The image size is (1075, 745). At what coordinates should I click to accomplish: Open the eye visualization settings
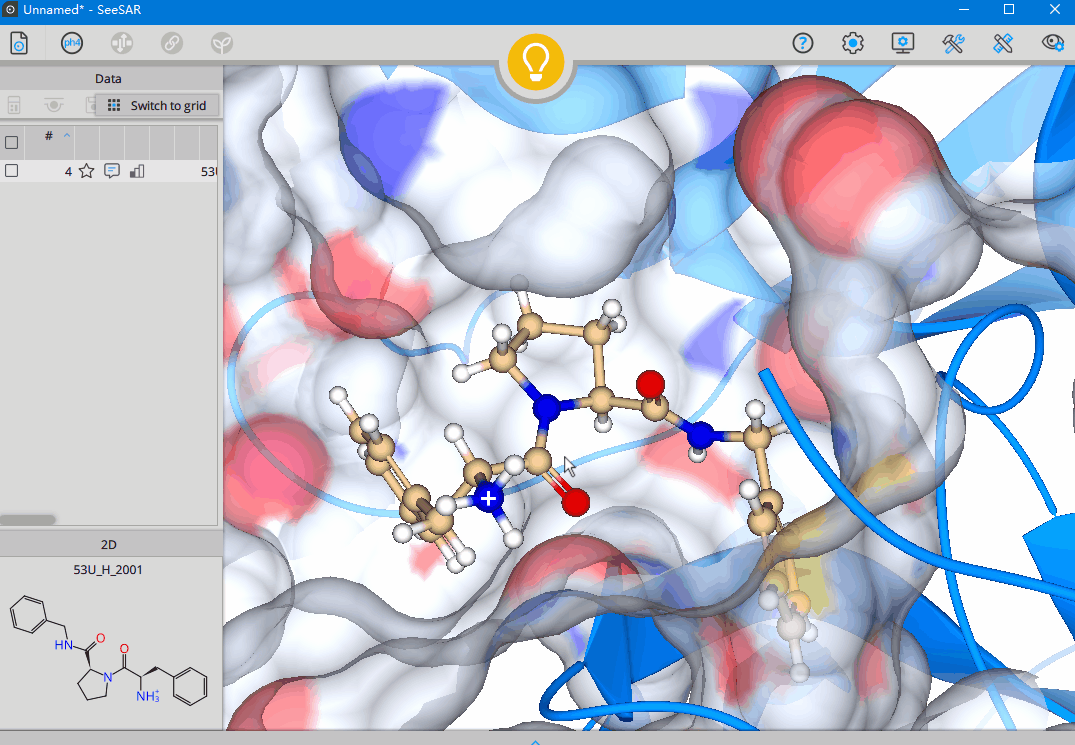pyautogui.click(x=1053, y=43)
